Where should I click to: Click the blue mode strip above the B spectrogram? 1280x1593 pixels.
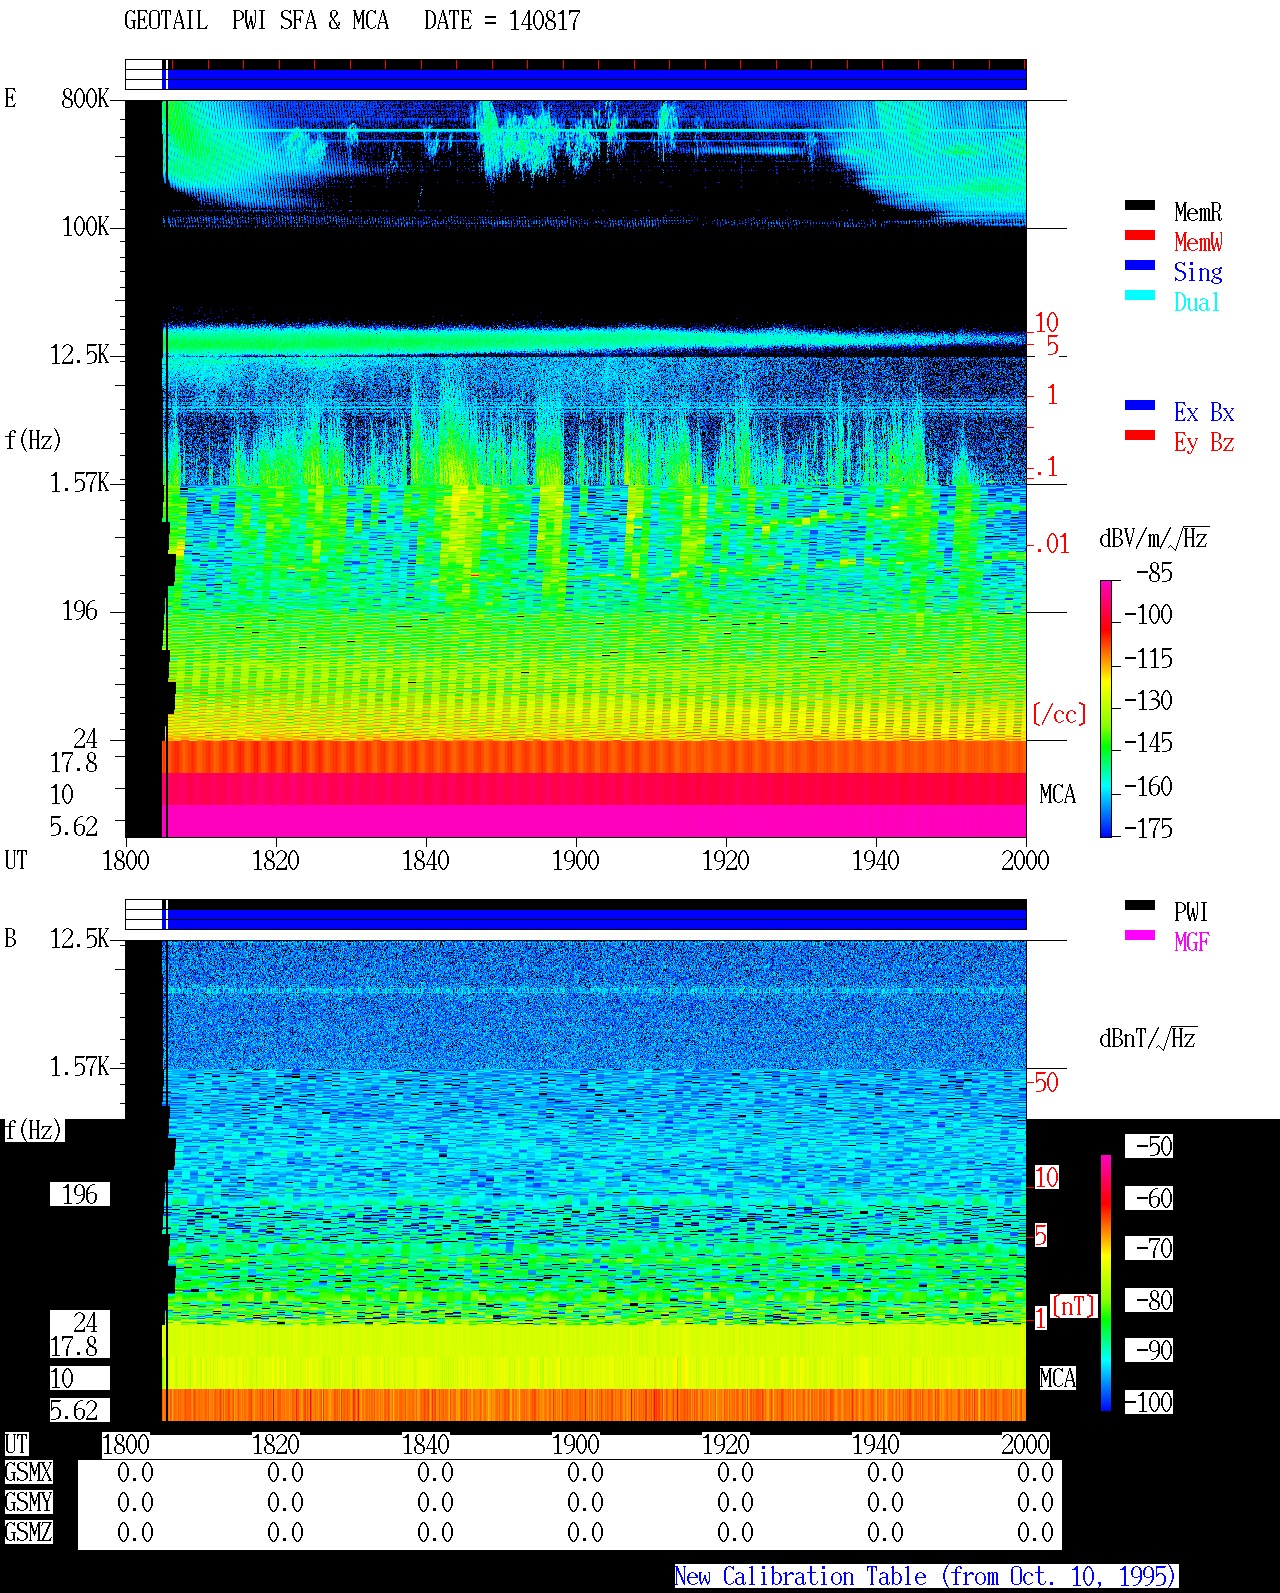[x=596, y=918]
